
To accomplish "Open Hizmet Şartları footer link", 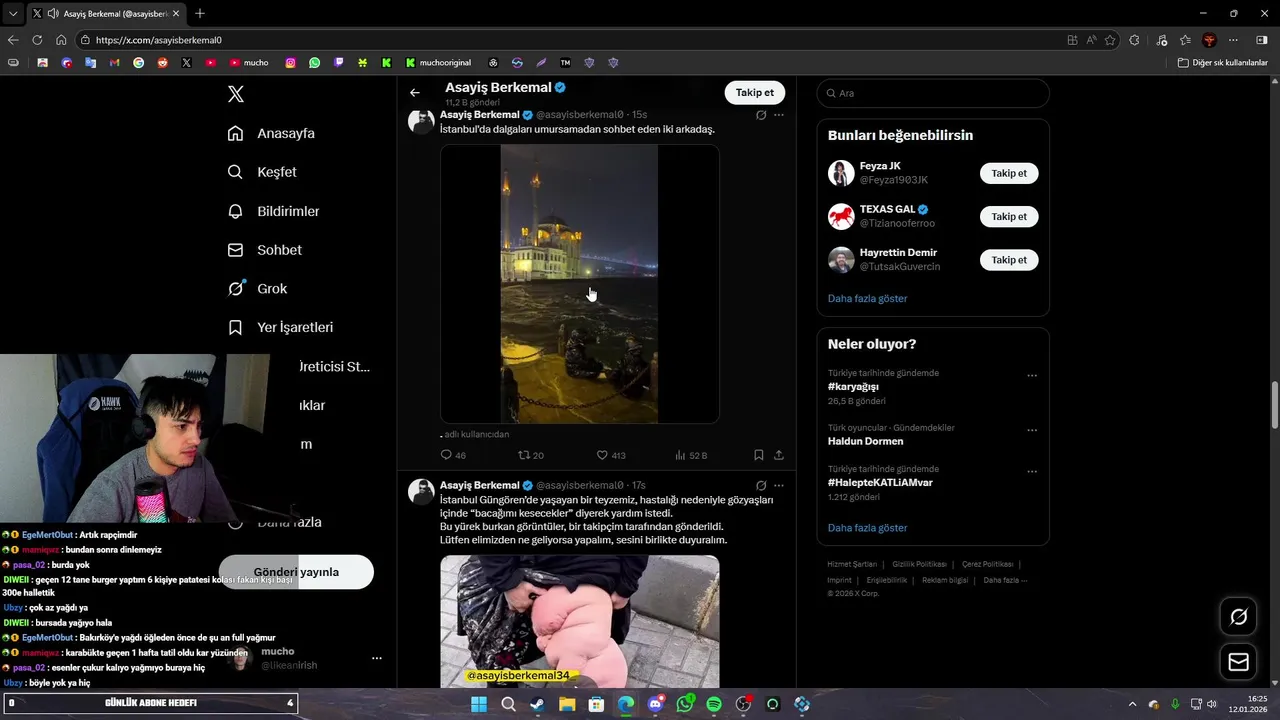I will tap(853, 564).
